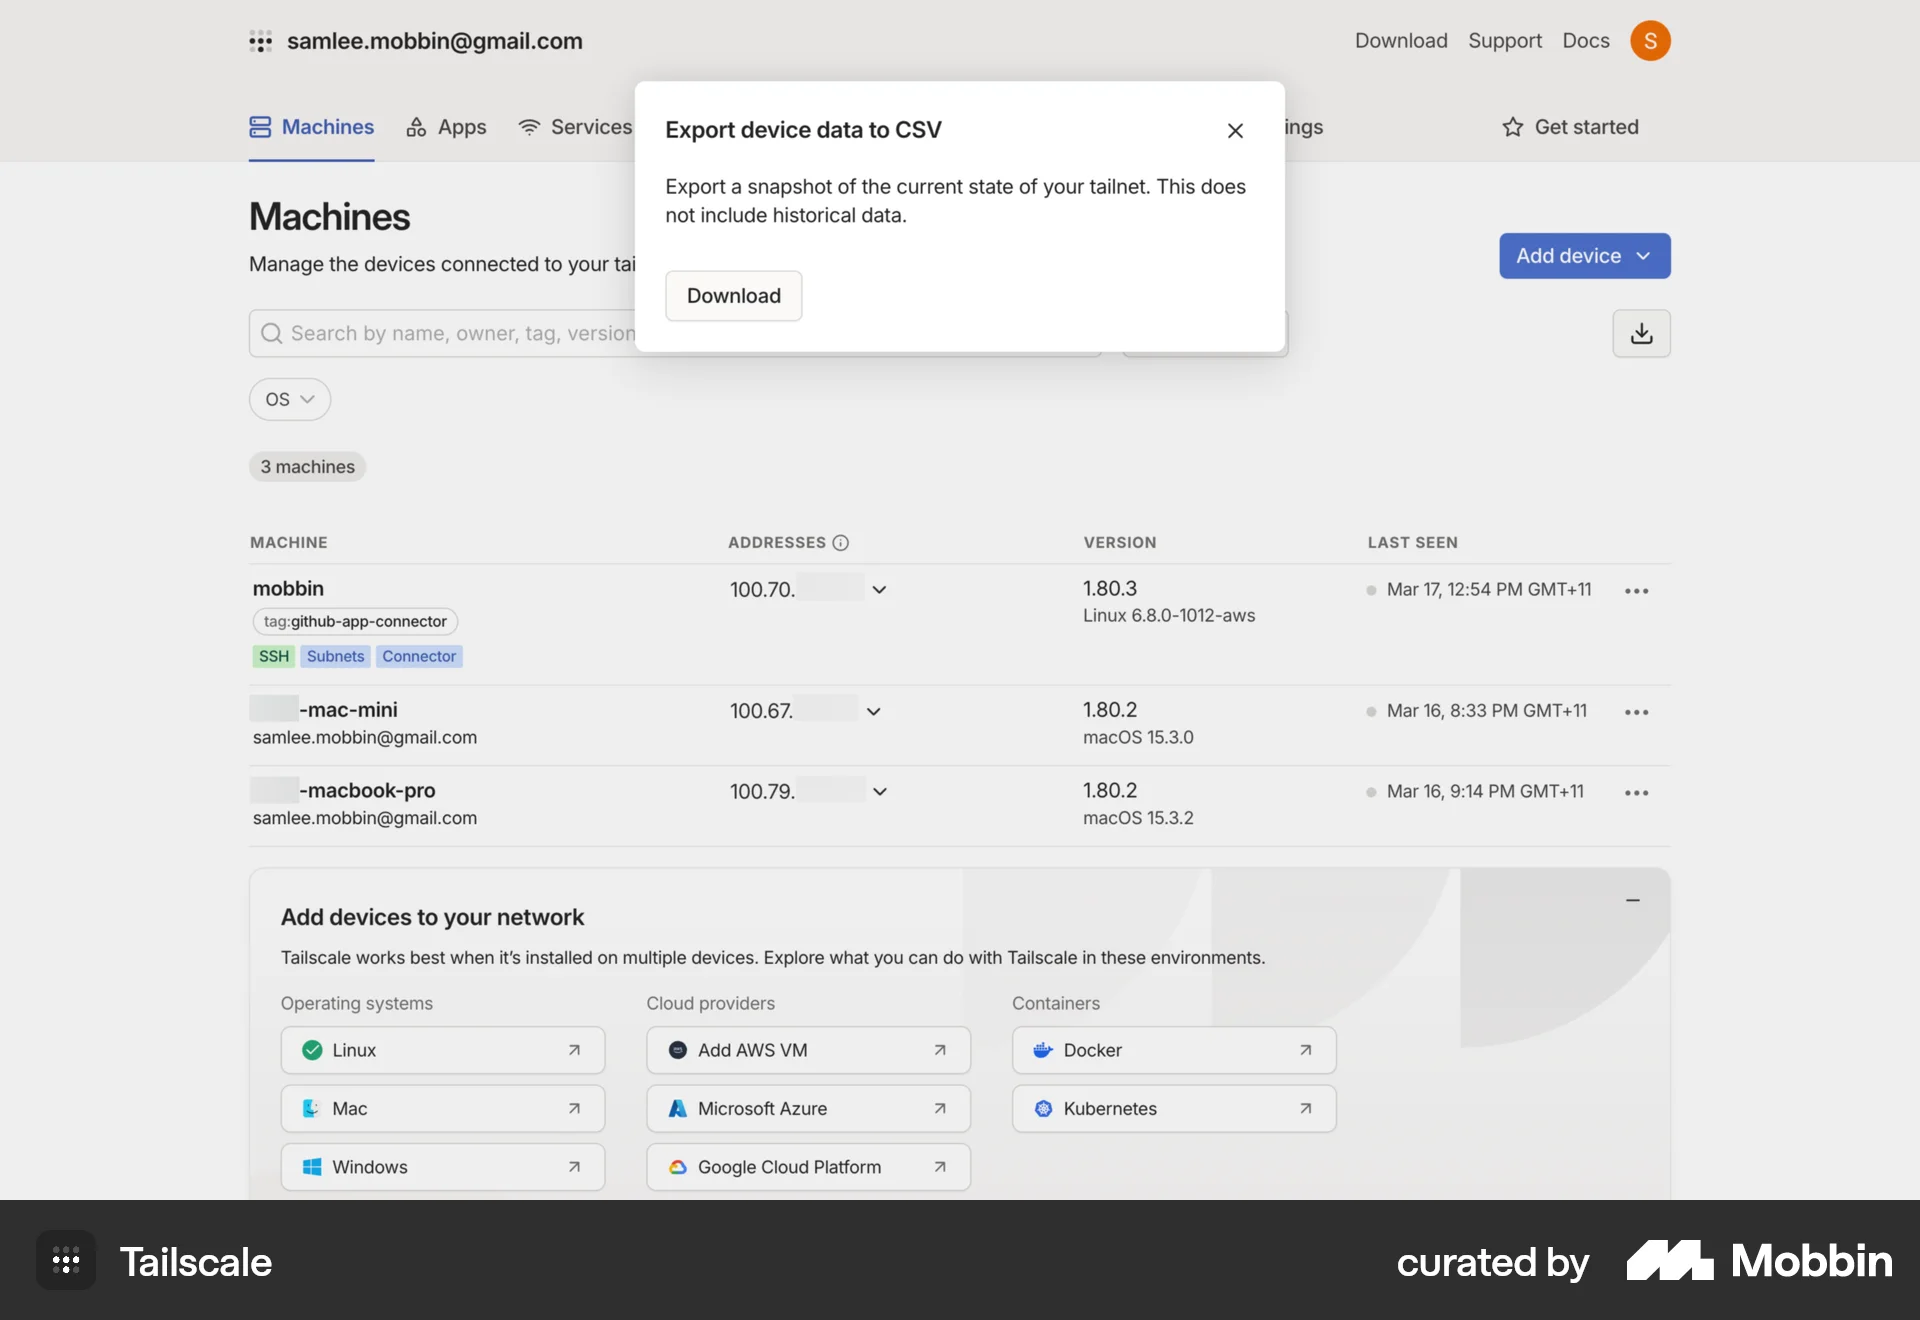This screenshot has height=1320, width=1920.
Task: Open the OS filter dropdown
Action: [289, 399]
